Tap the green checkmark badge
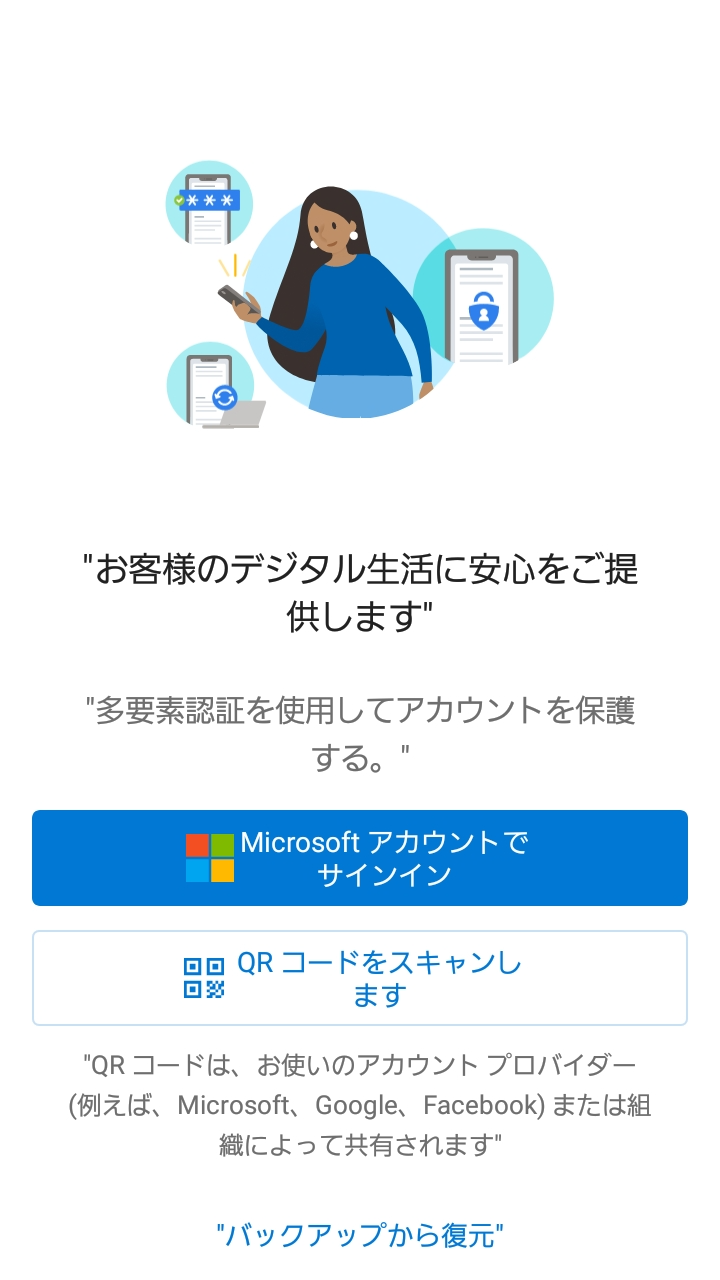The image size is (720, 1280). (x=179, y=201)
